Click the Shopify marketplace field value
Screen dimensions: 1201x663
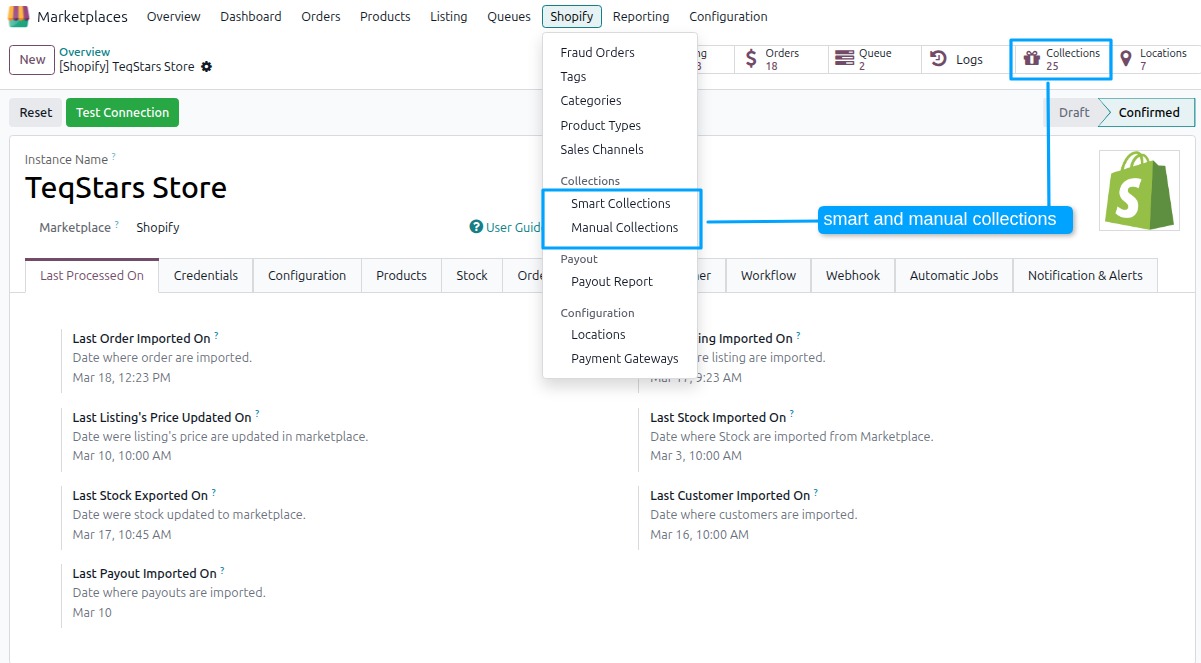(x=158, y=227)
